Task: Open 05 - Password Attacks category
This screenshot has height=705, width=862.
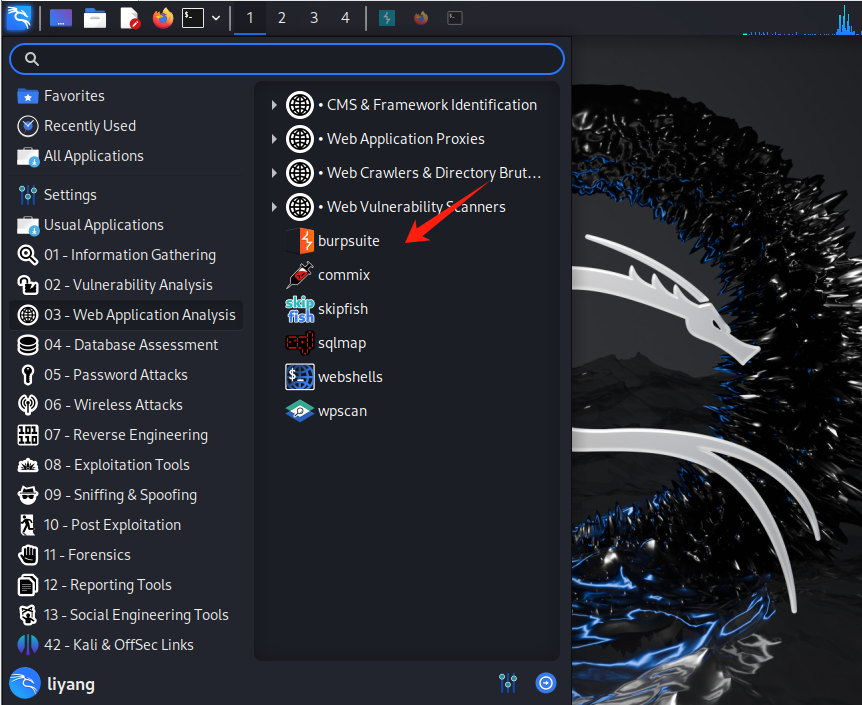Action: [126, 375]
